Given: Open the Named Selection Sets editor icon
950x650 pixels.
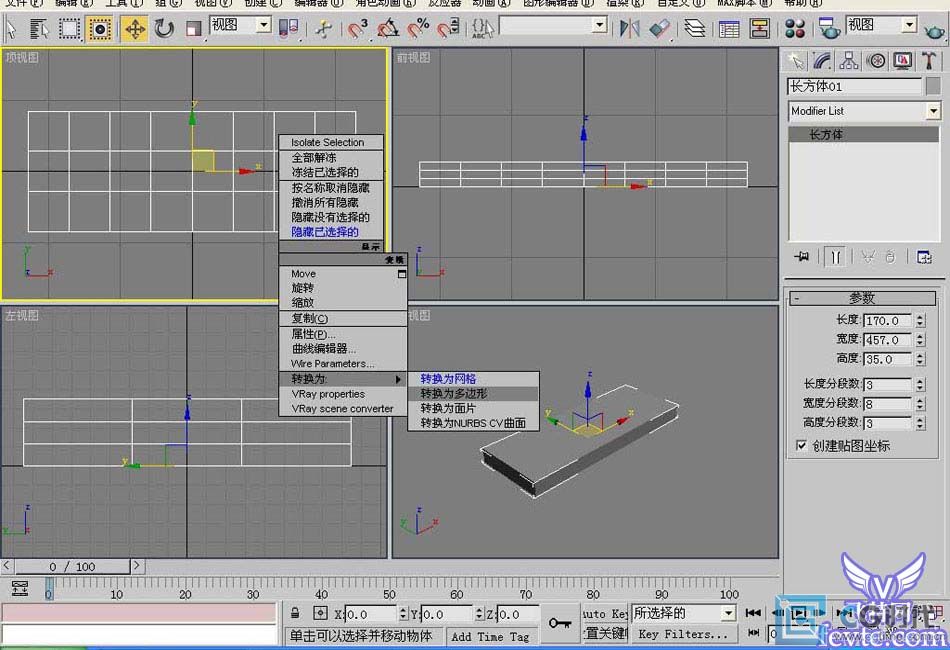Looking at the screenshot, I should coord(482,28).
